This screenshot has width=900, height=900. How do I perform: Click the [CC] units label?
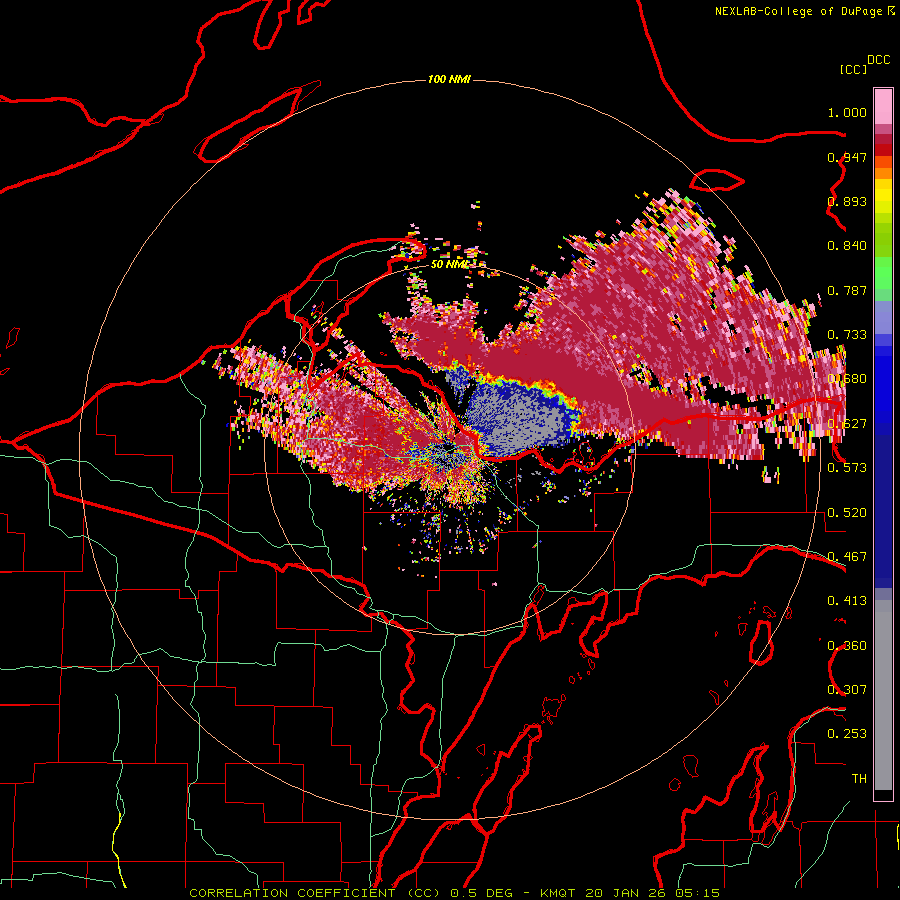852,69
